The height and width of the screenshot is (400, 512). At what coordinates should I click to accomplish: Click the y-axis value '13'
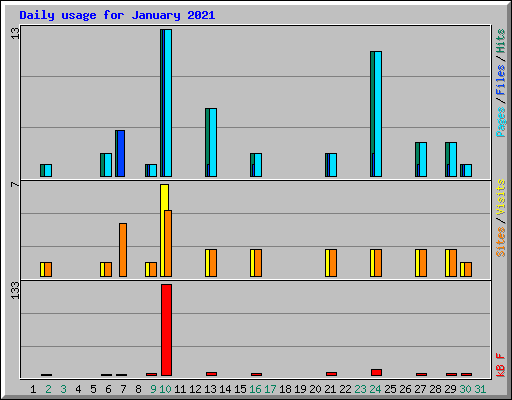[x=15, y=33]
